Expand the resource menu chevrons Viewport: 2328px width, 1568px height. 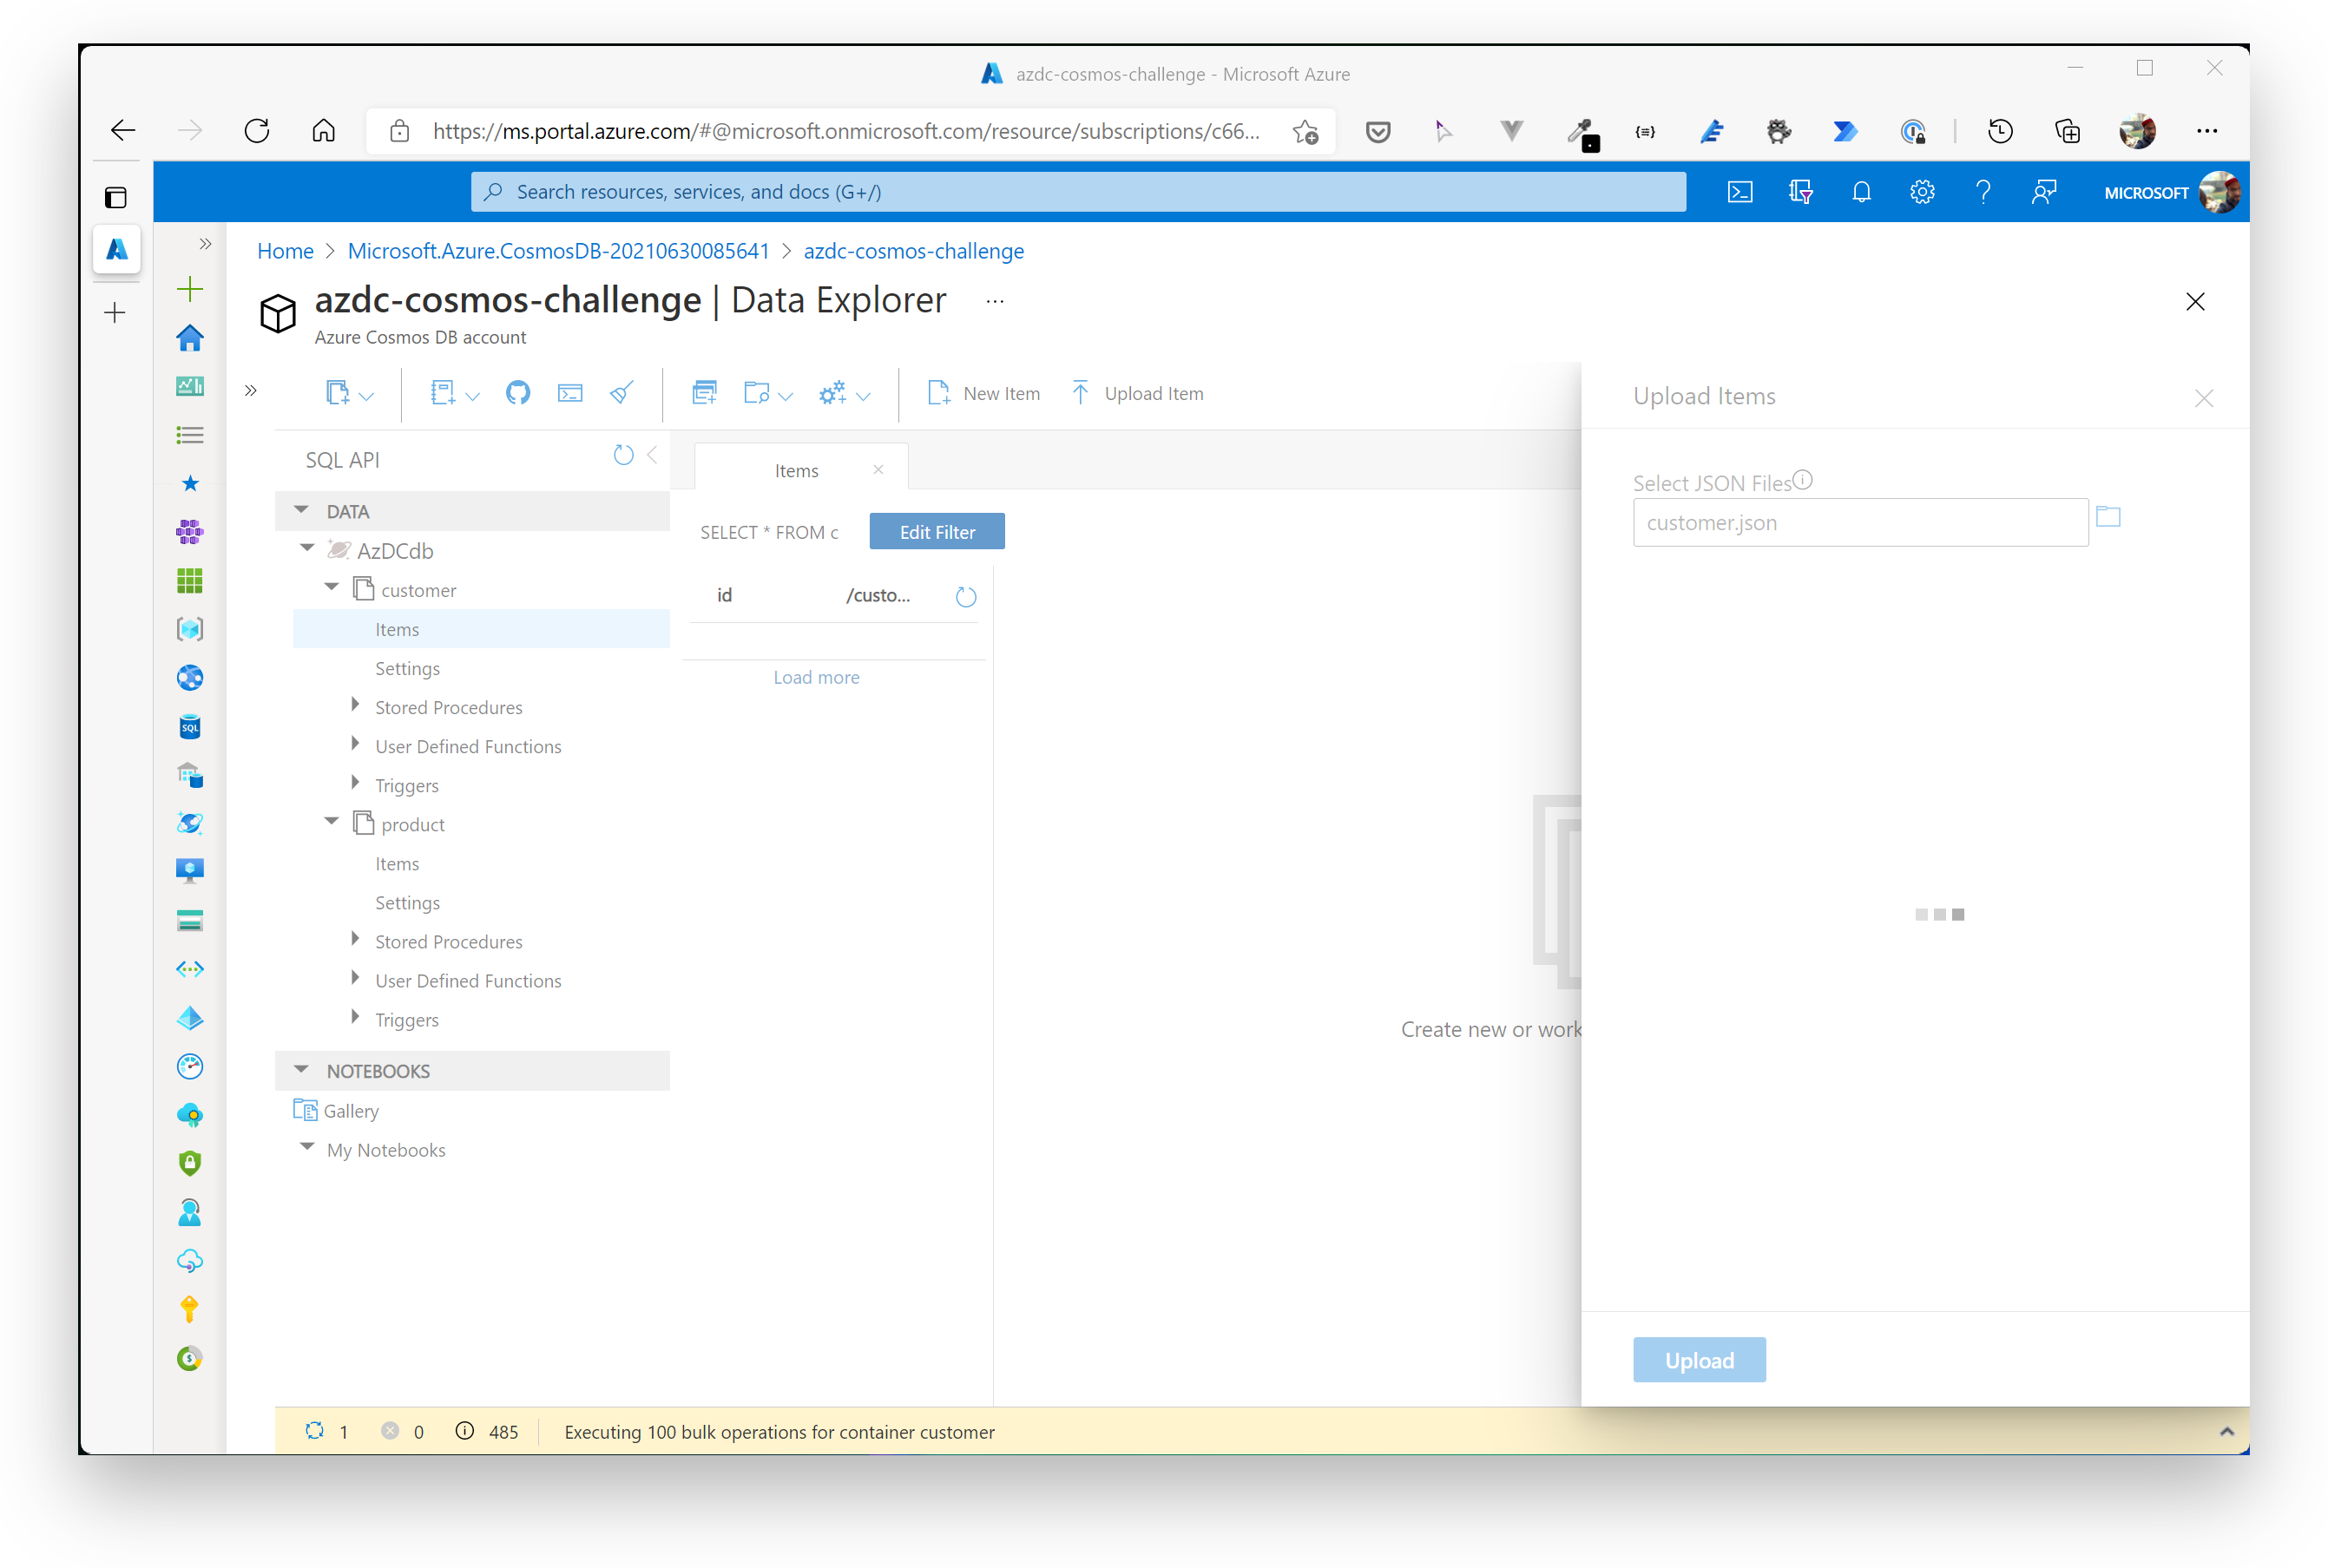tap(251, 391)
